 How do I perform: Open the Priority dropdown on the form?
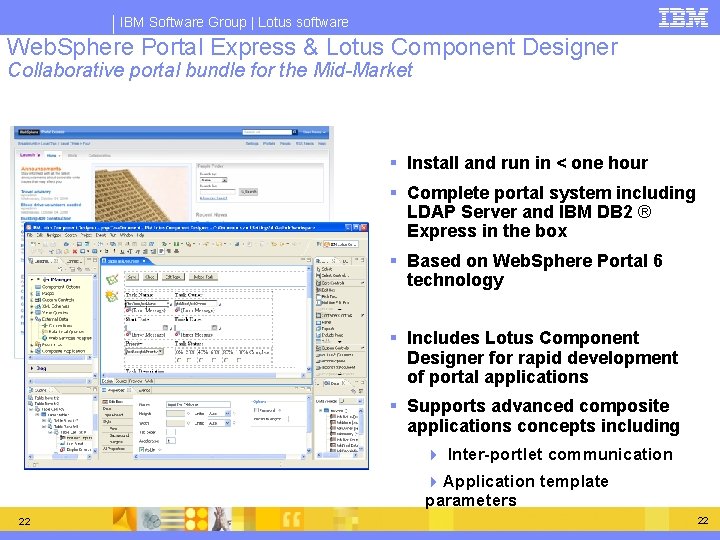point(144,351)
